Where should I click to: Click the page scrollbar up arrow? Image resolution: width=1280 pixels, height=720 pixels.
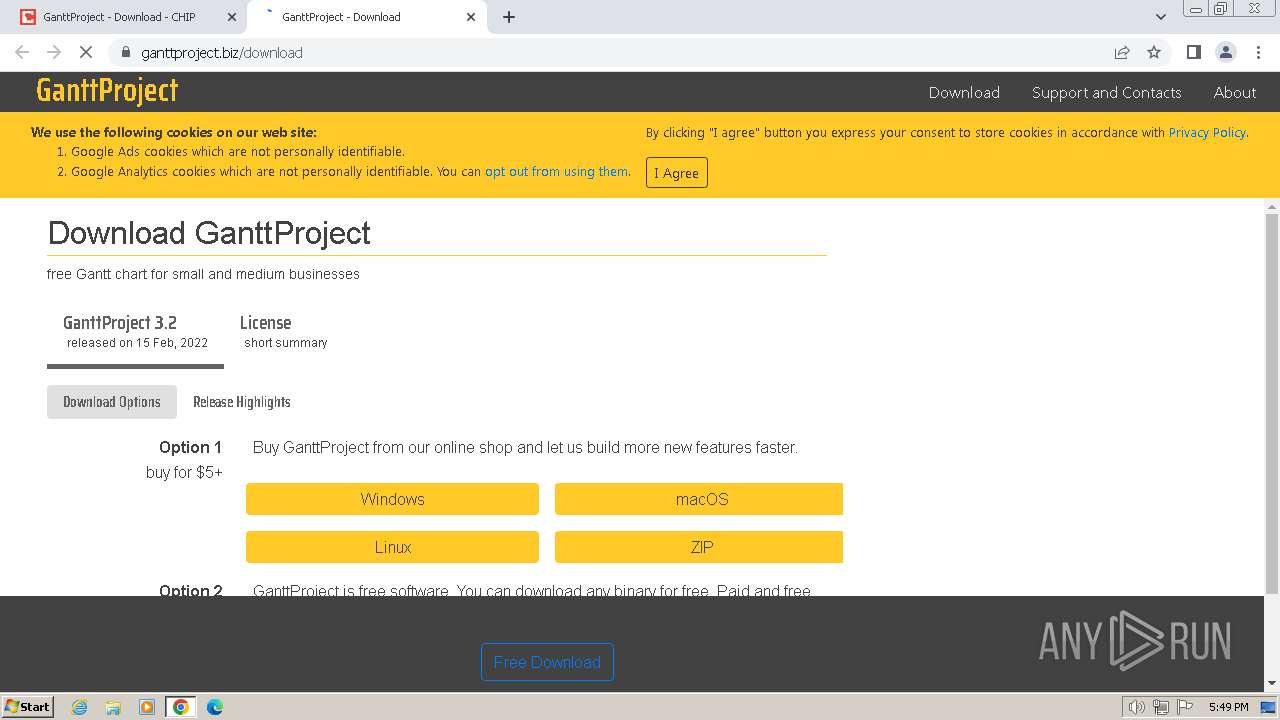pyautogui.click(x=1272, y=206)
